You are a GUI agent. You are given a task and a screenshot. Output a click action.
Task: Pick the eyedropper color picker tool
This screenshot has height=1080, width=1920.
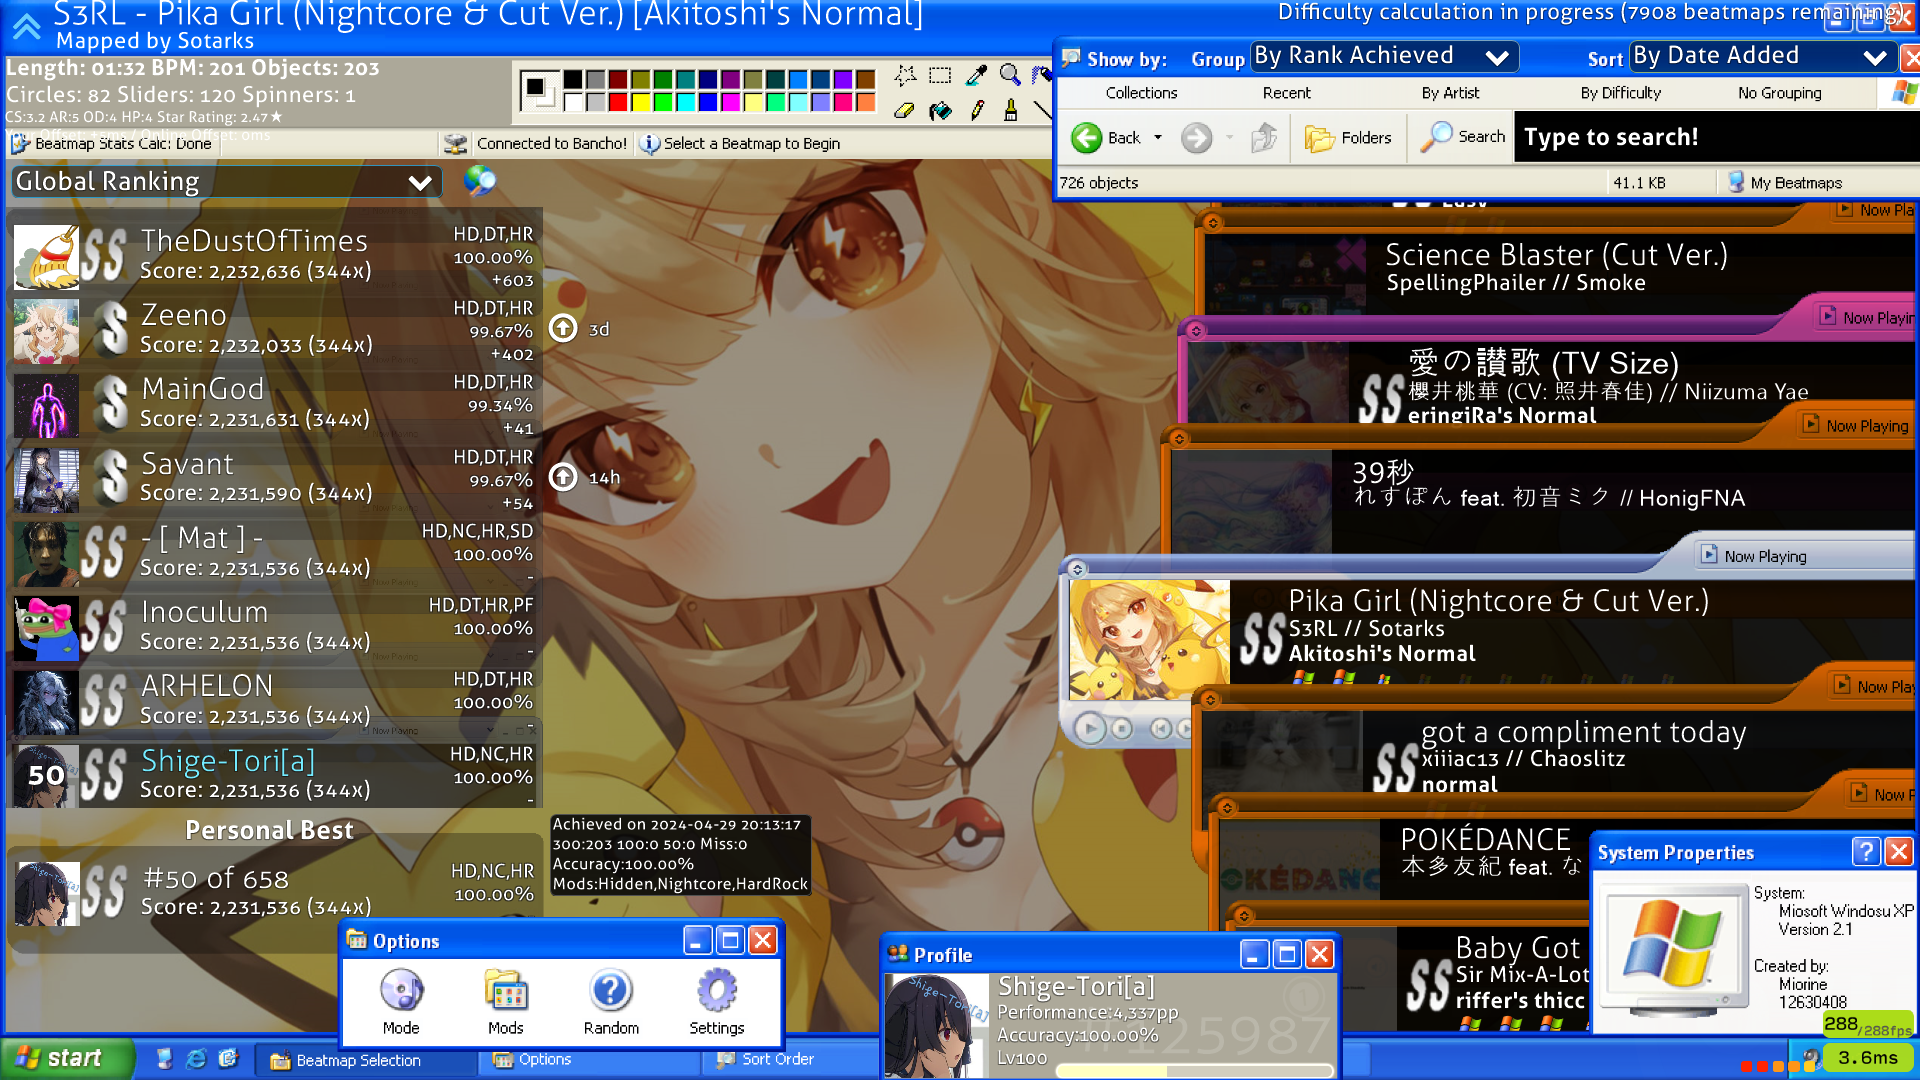point(976,75)
